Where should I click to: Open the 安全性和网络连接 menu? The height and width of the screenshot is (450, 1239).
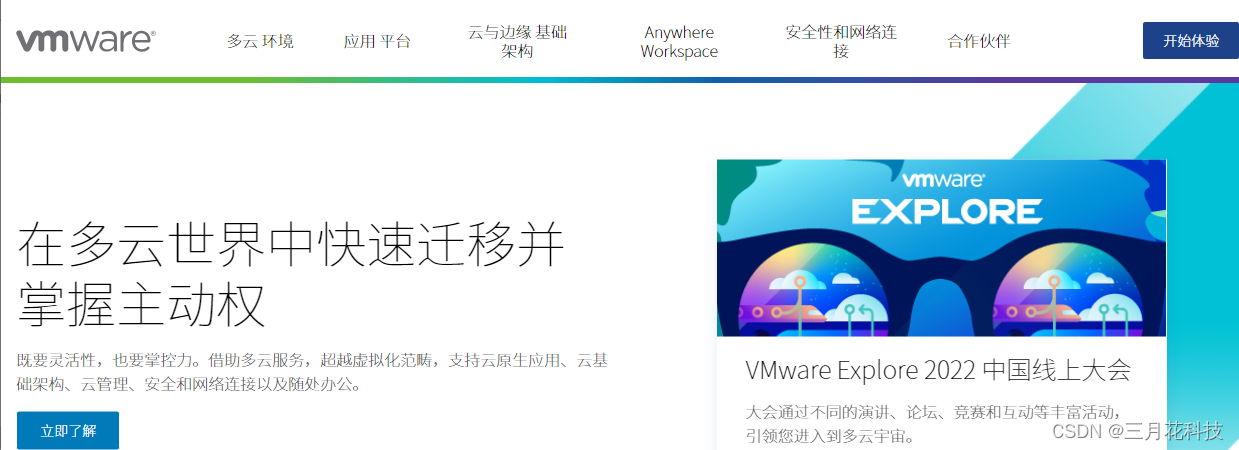click(841, 41)
